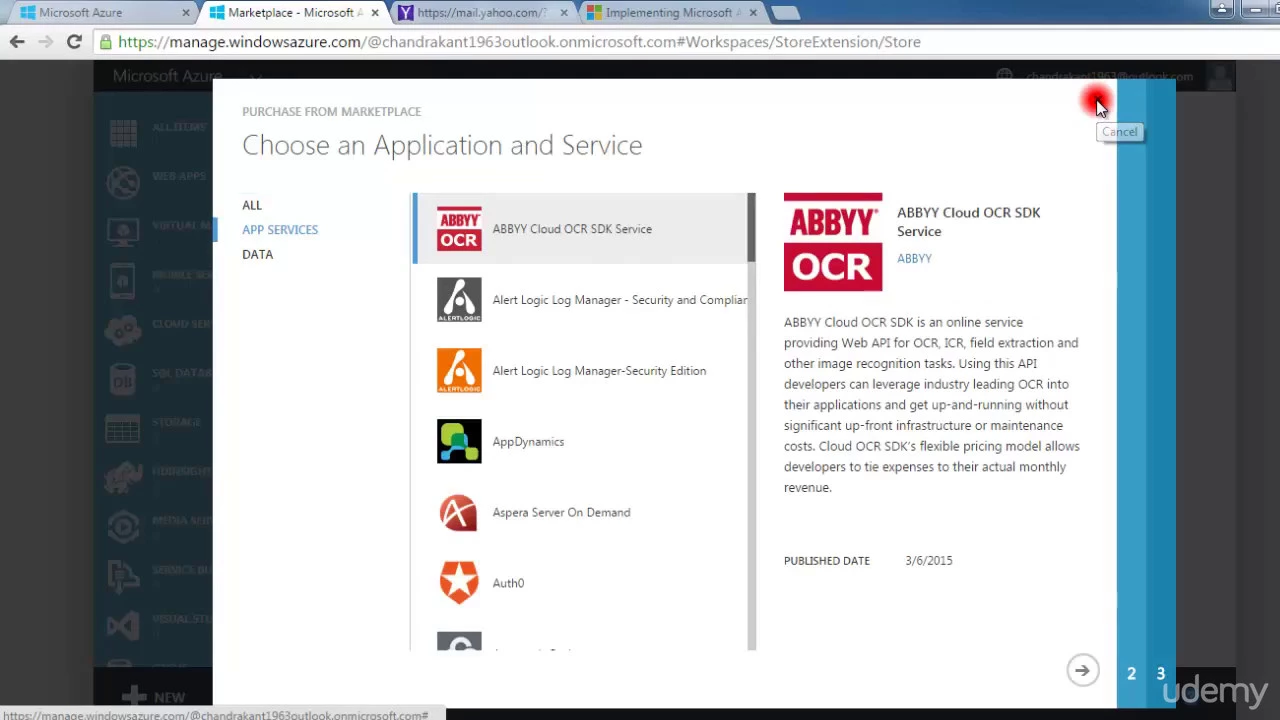Click orange Alert Logic Security Edition icon
The width and height of the screenshot is (1280, 720).
459,371
